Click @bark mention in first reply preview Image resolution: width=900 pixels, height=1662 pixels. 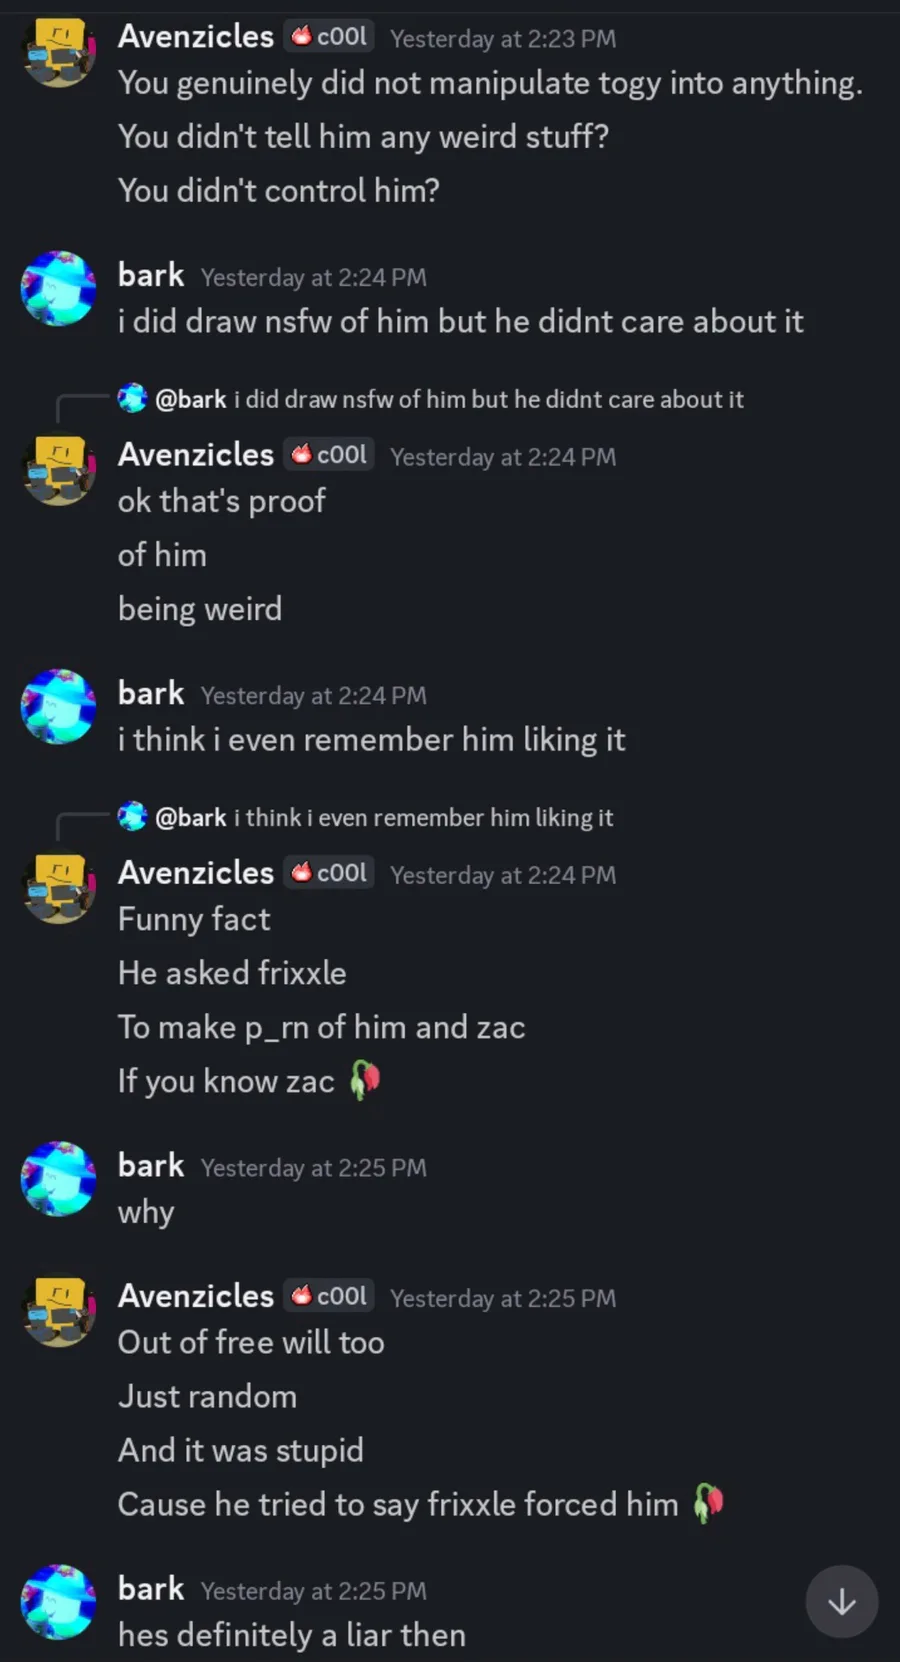pyautogui.click(x=191, y=399)
